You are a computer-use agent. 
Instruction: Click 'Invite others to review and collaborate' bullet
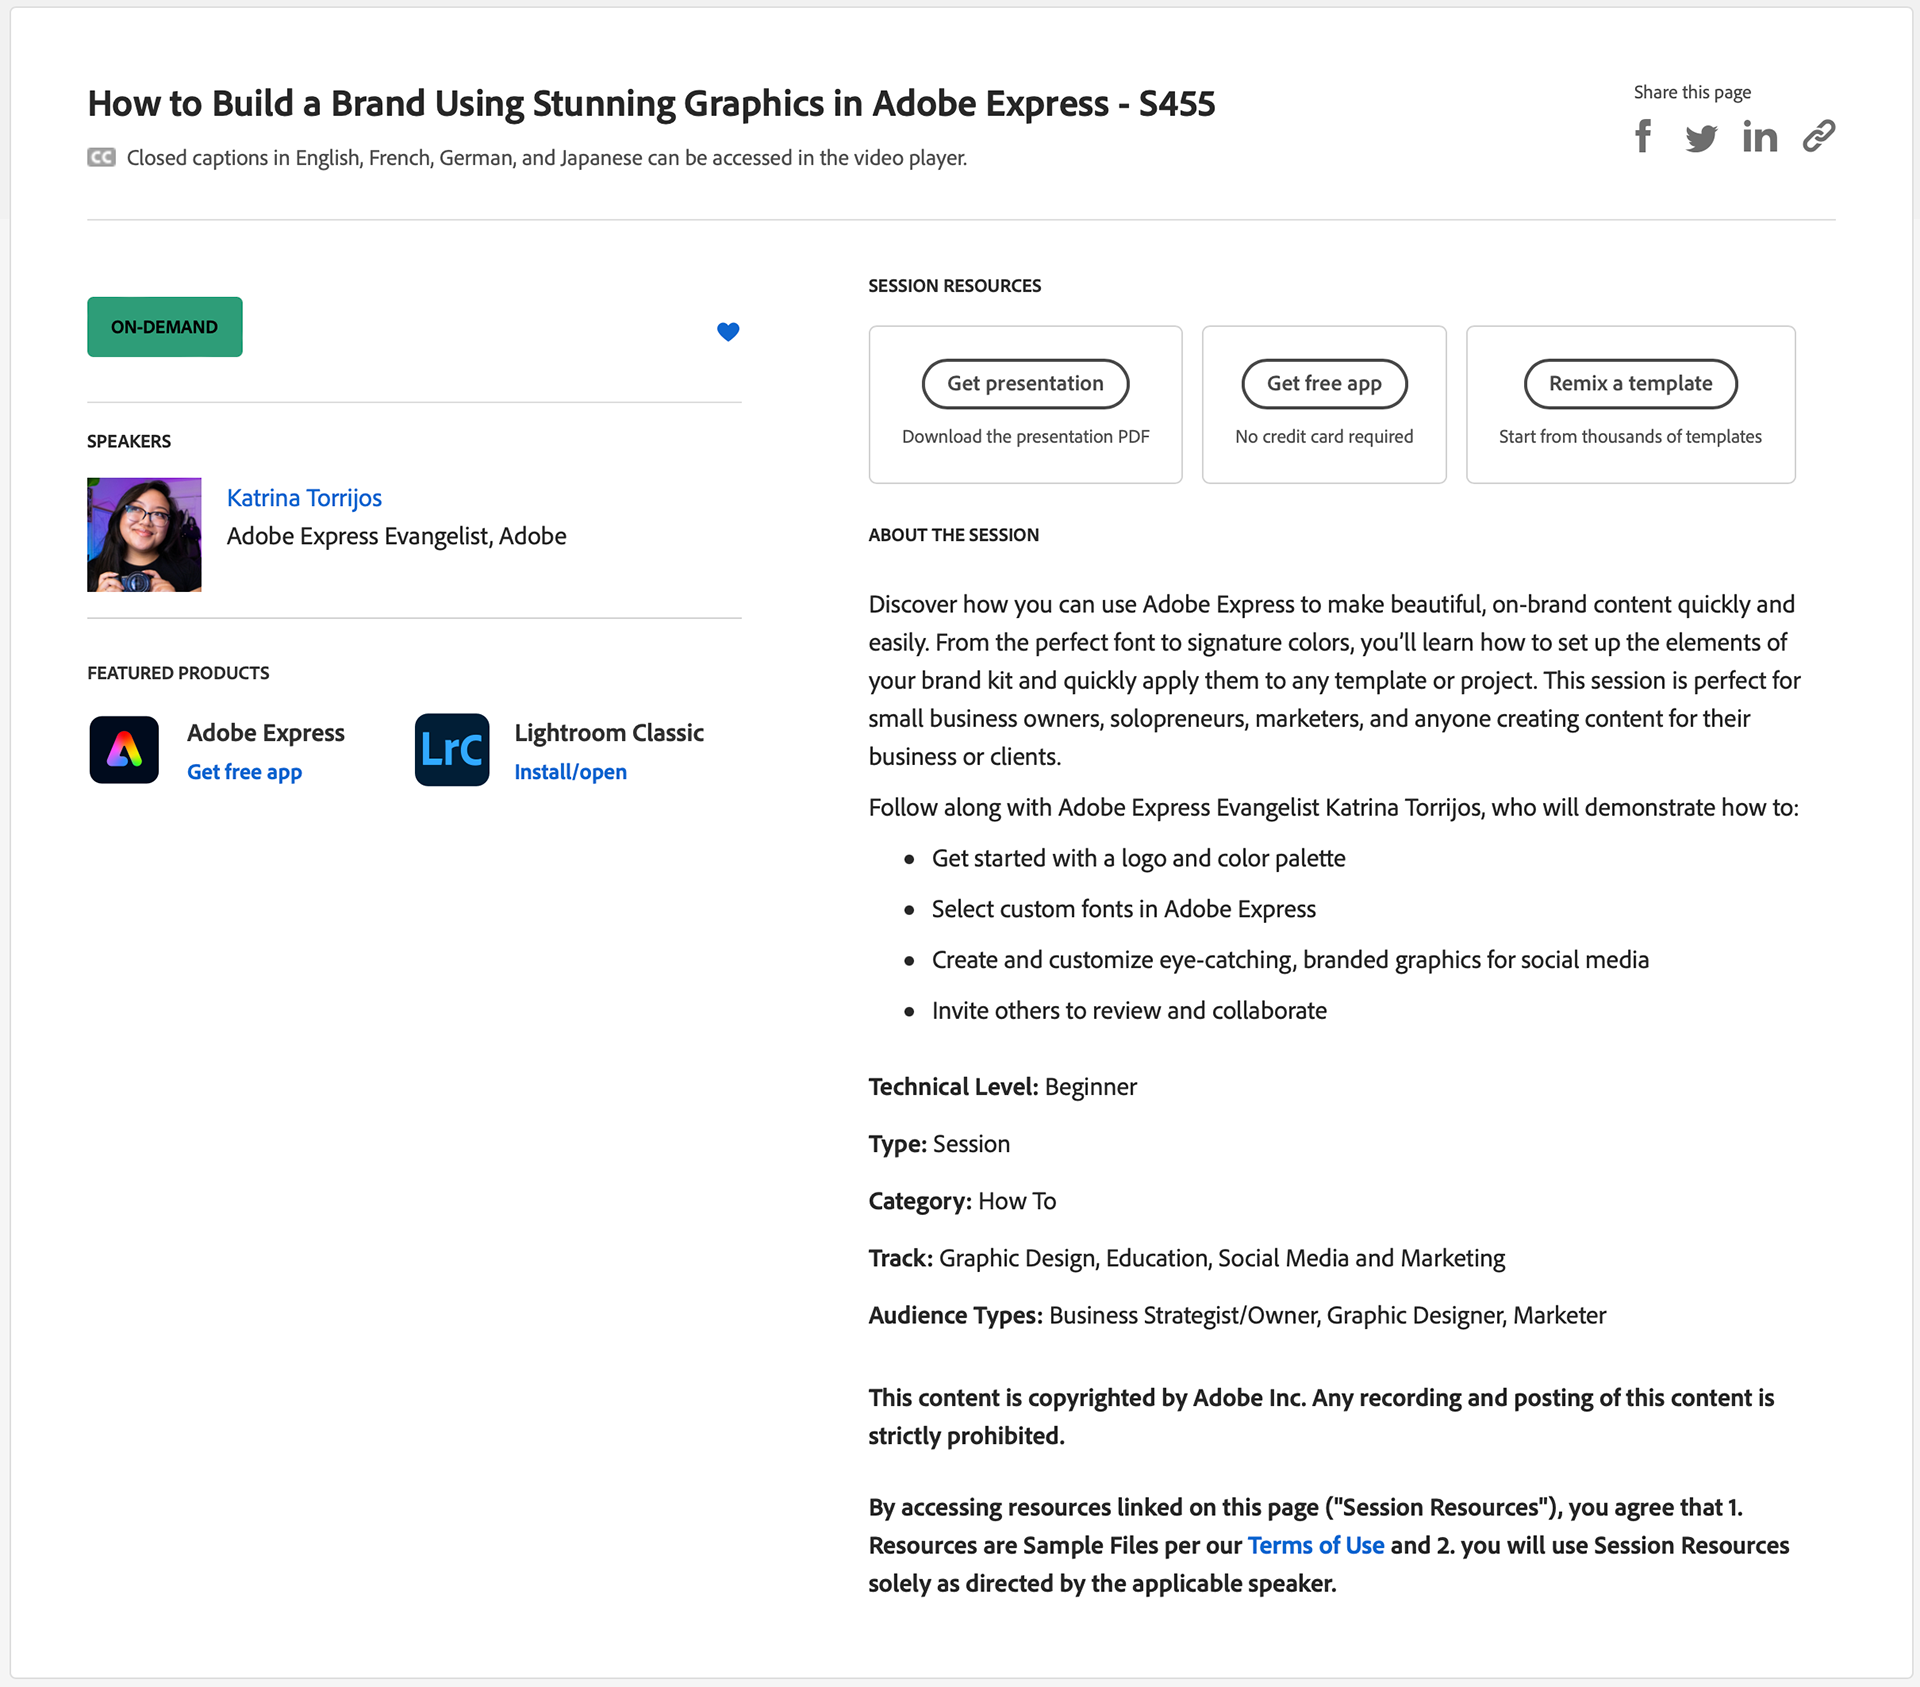tap(1129, 1011)
